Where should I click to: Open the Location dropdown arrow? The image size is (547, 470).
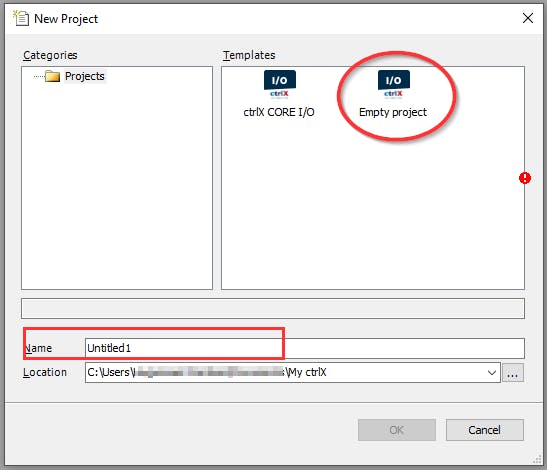(x=492, y=373)
